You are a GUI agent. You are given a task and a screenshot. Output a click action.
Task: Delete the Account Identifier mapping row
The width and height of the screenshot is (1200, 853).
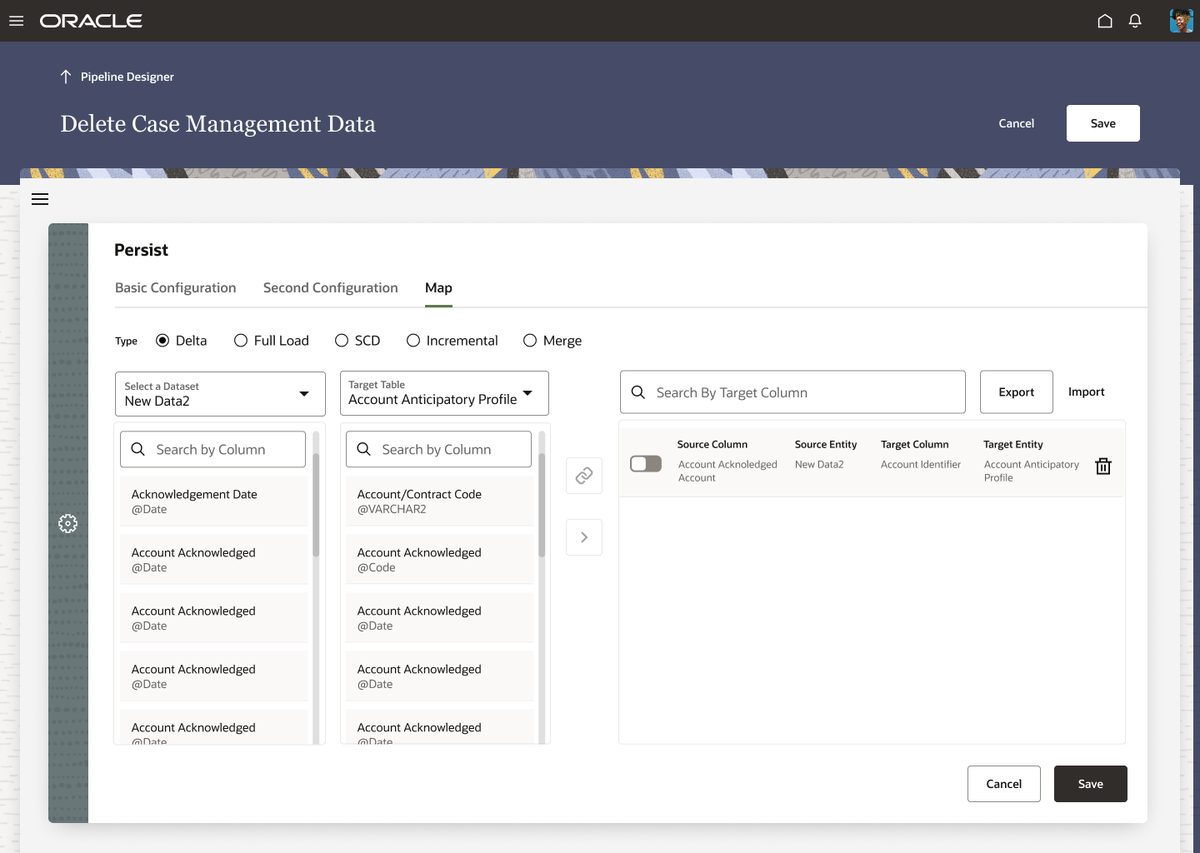pyautogui.click(x=1103, y=466)
